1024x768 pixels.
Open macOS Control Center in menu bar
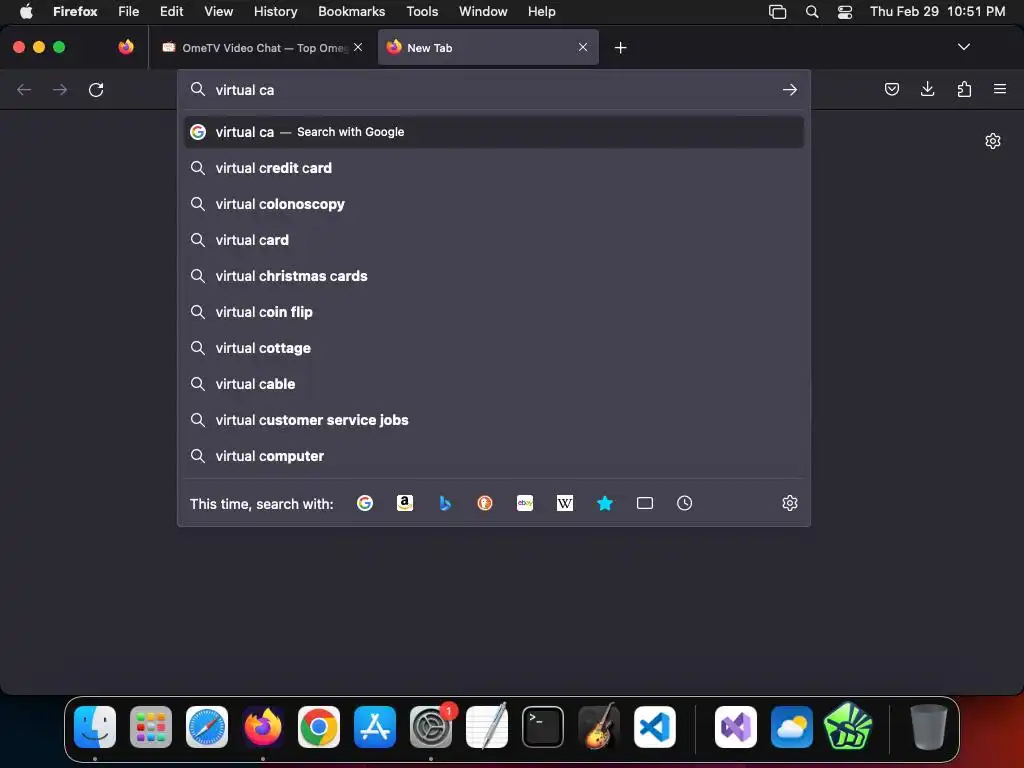(x=844, y=12)
